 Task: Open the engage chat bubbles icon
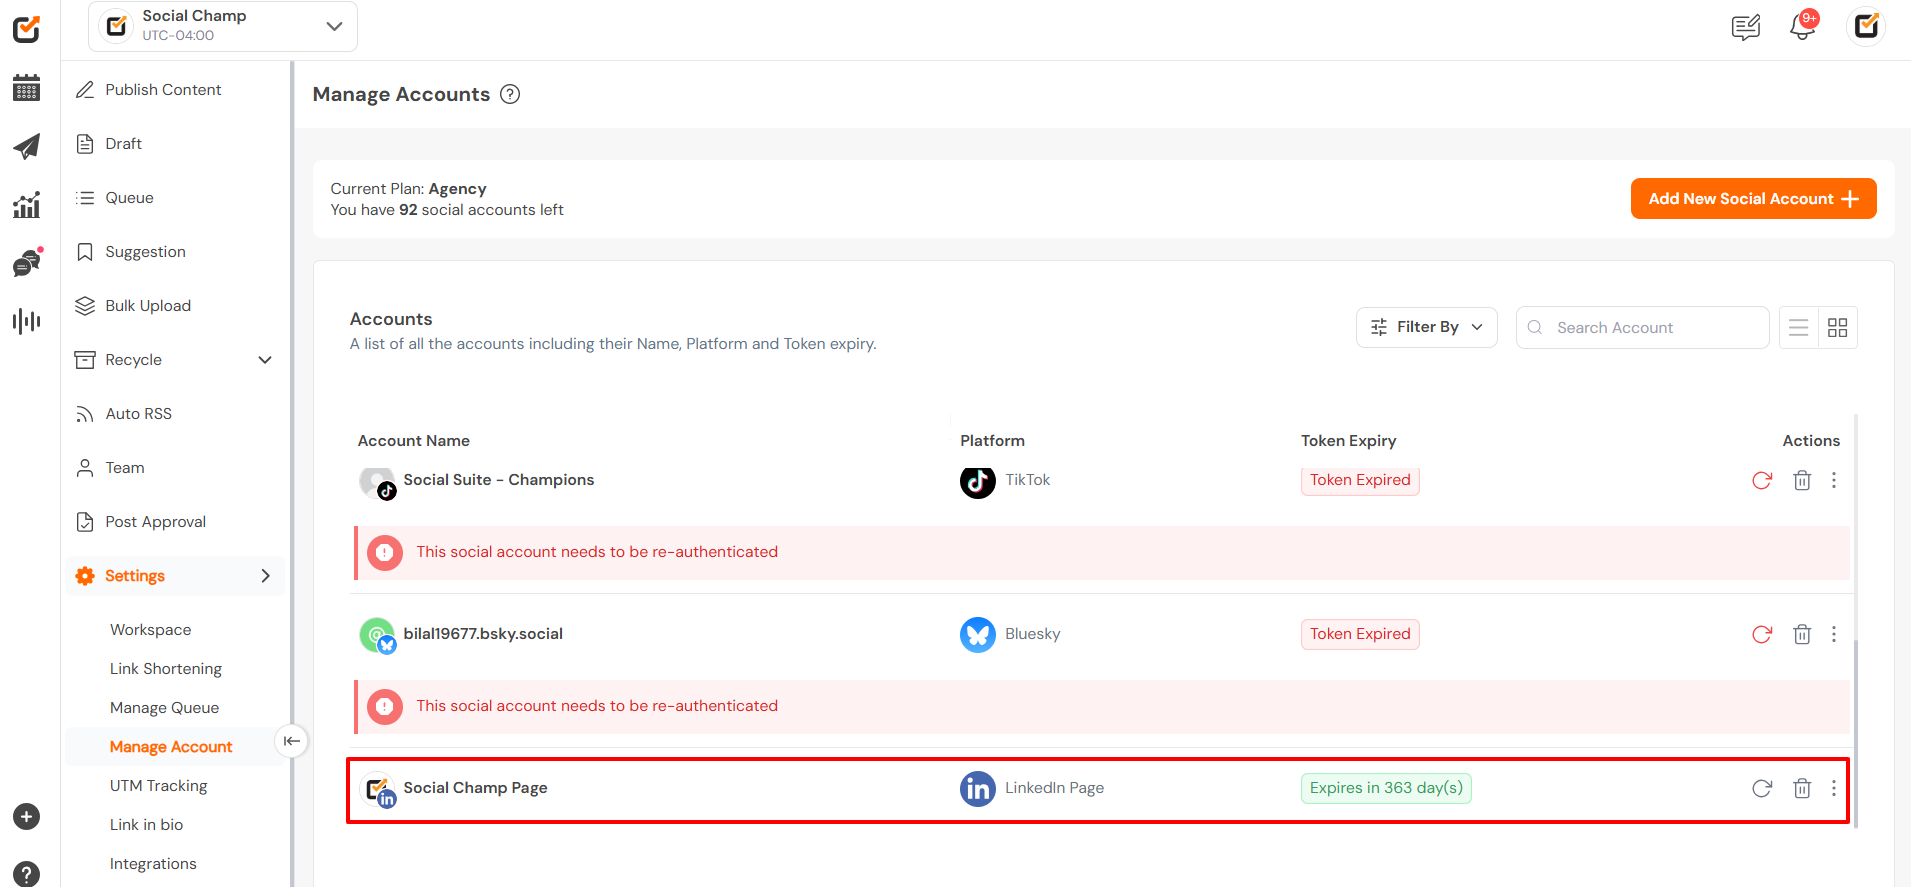tap(27, 262)
